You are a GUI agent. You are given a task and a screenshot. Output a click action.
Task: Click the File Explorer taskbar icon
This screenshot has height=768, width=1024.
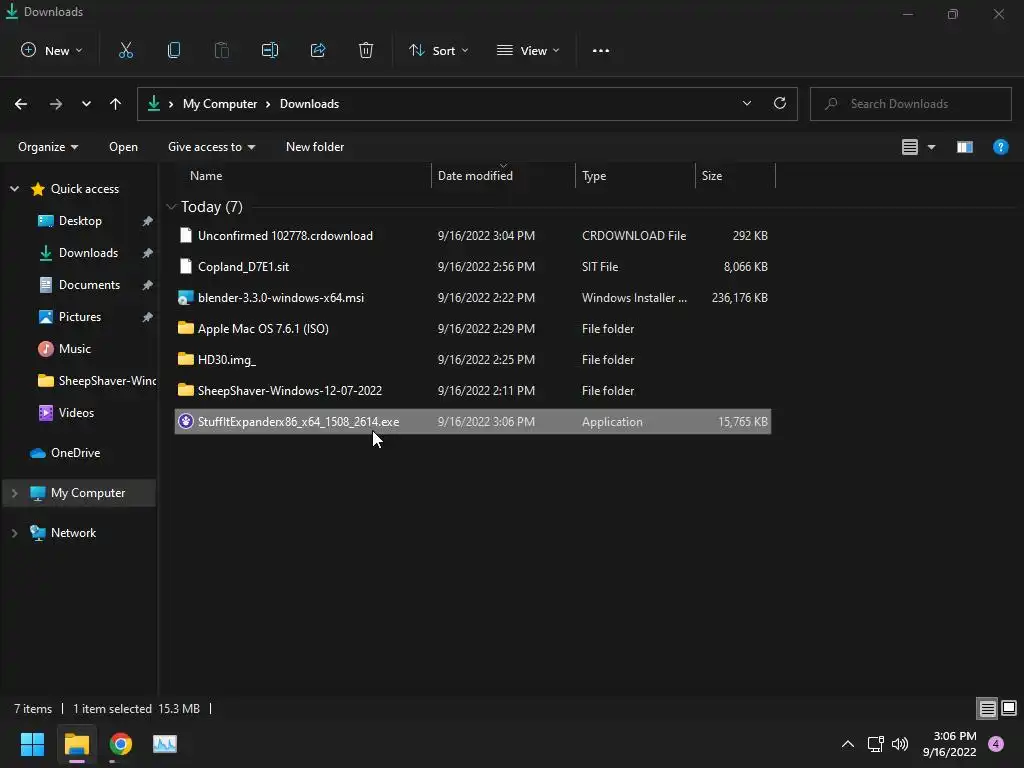point(76,744)
